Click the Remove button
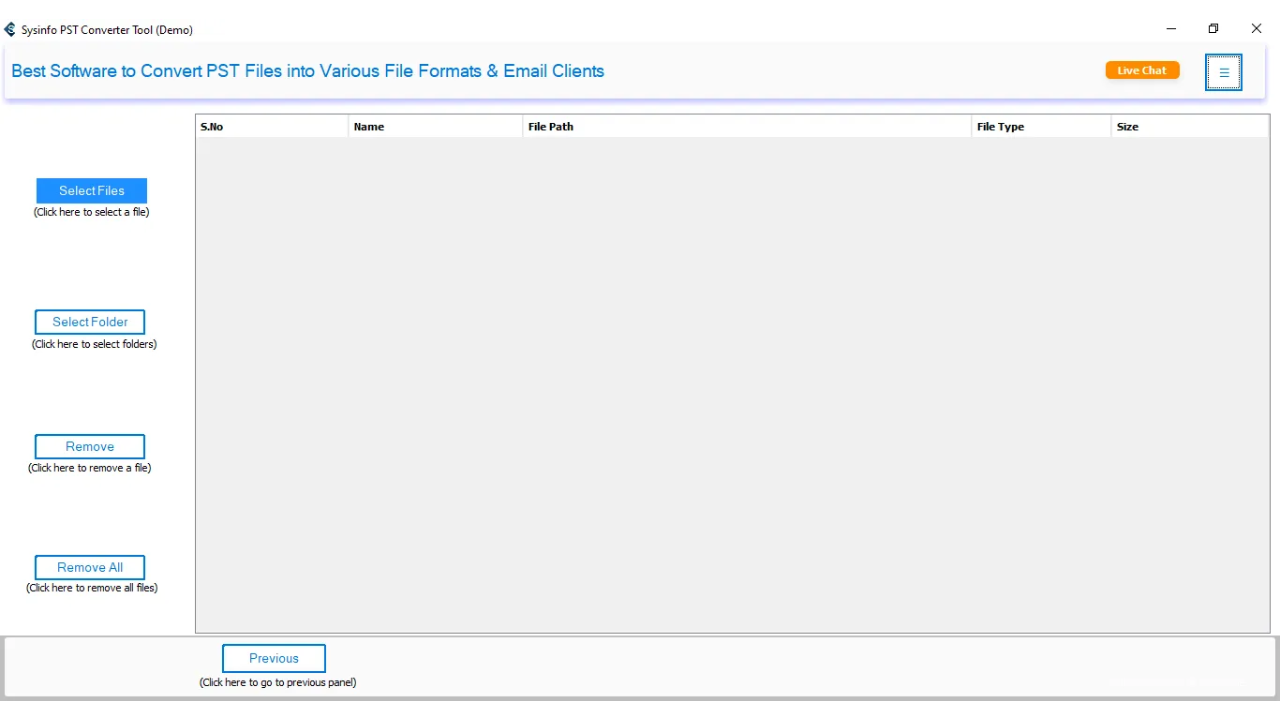1280x720 pixels. coord(90,447)
